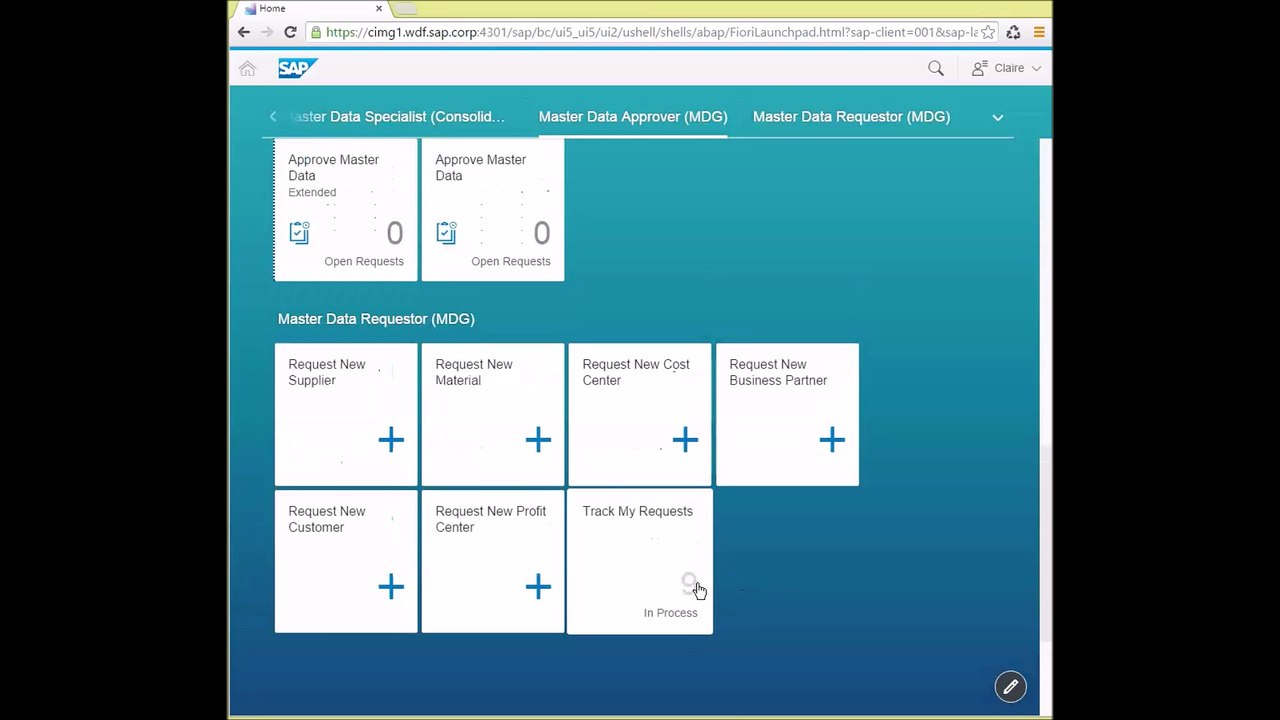The image size is (1280, 720).
Task: Open Track My Requests tile
Action: coord(640,562)
